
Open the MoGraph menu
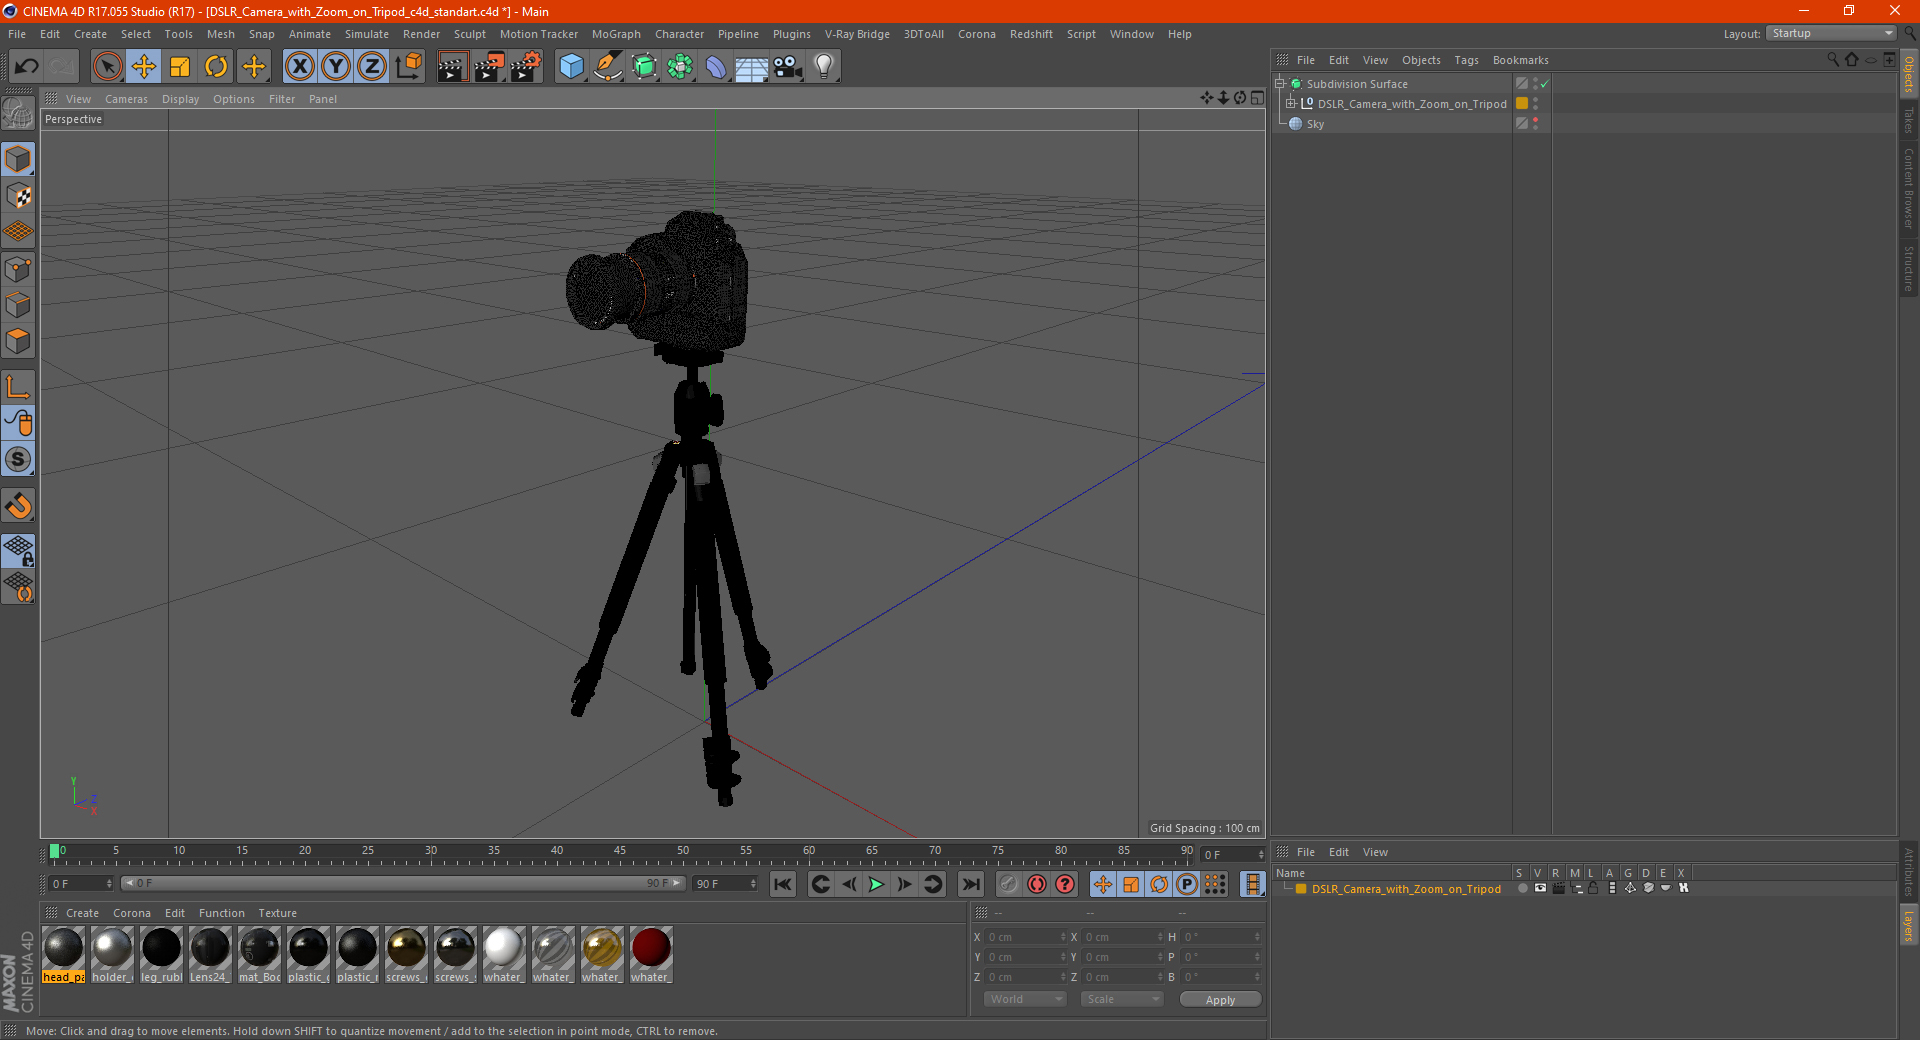pyautogui.click(x=616, y=34)
